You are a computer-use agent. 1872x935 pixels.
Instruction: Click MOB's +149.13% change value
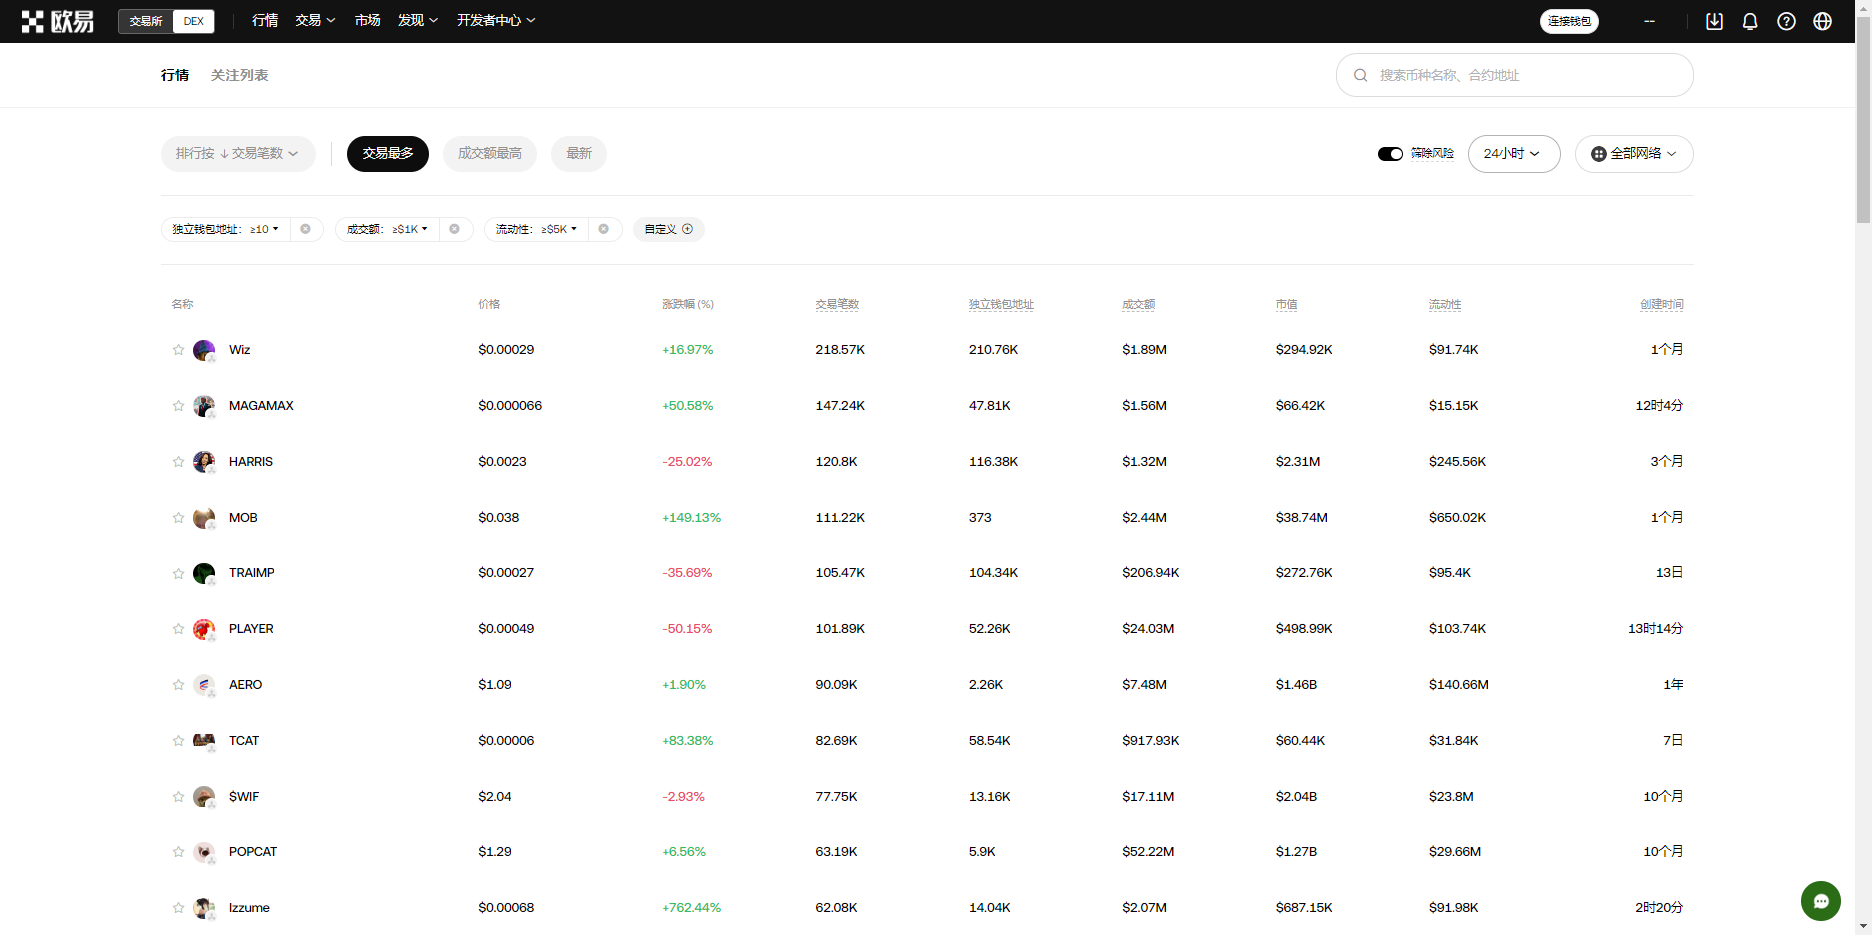(691, 518)
